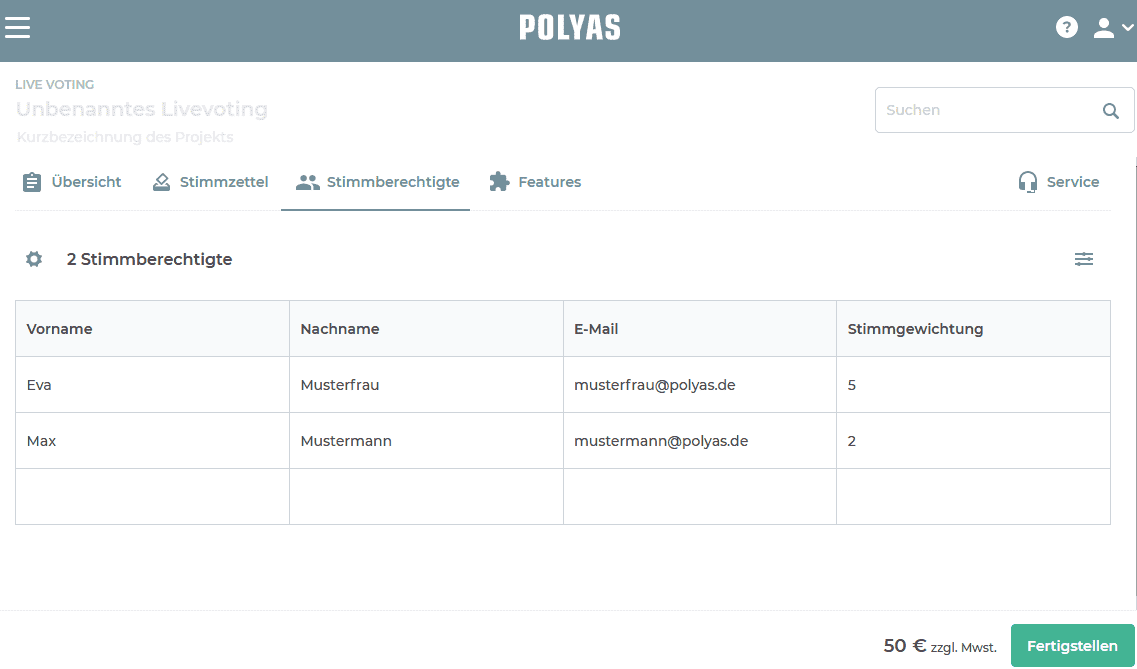Click the help question mark icon
The width and height of the screenshot is (1137, 669).
coord(1067,28)
